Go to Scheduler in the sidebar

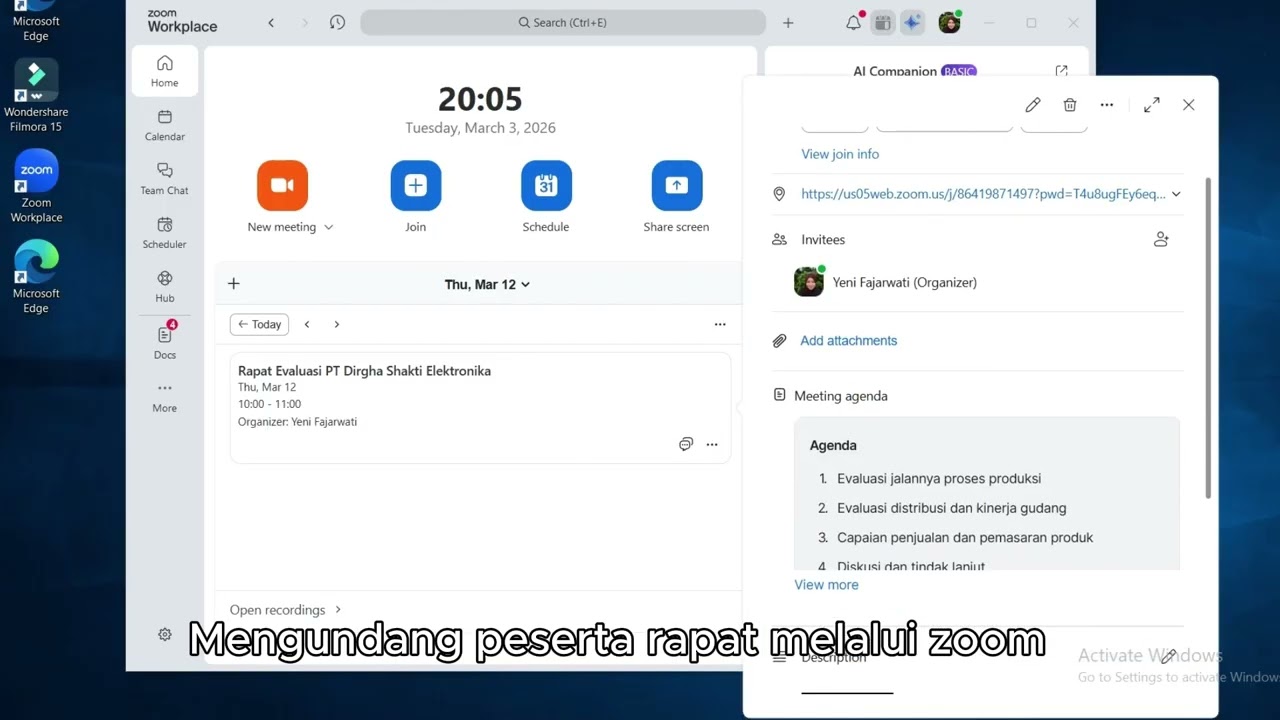point(165,233)
